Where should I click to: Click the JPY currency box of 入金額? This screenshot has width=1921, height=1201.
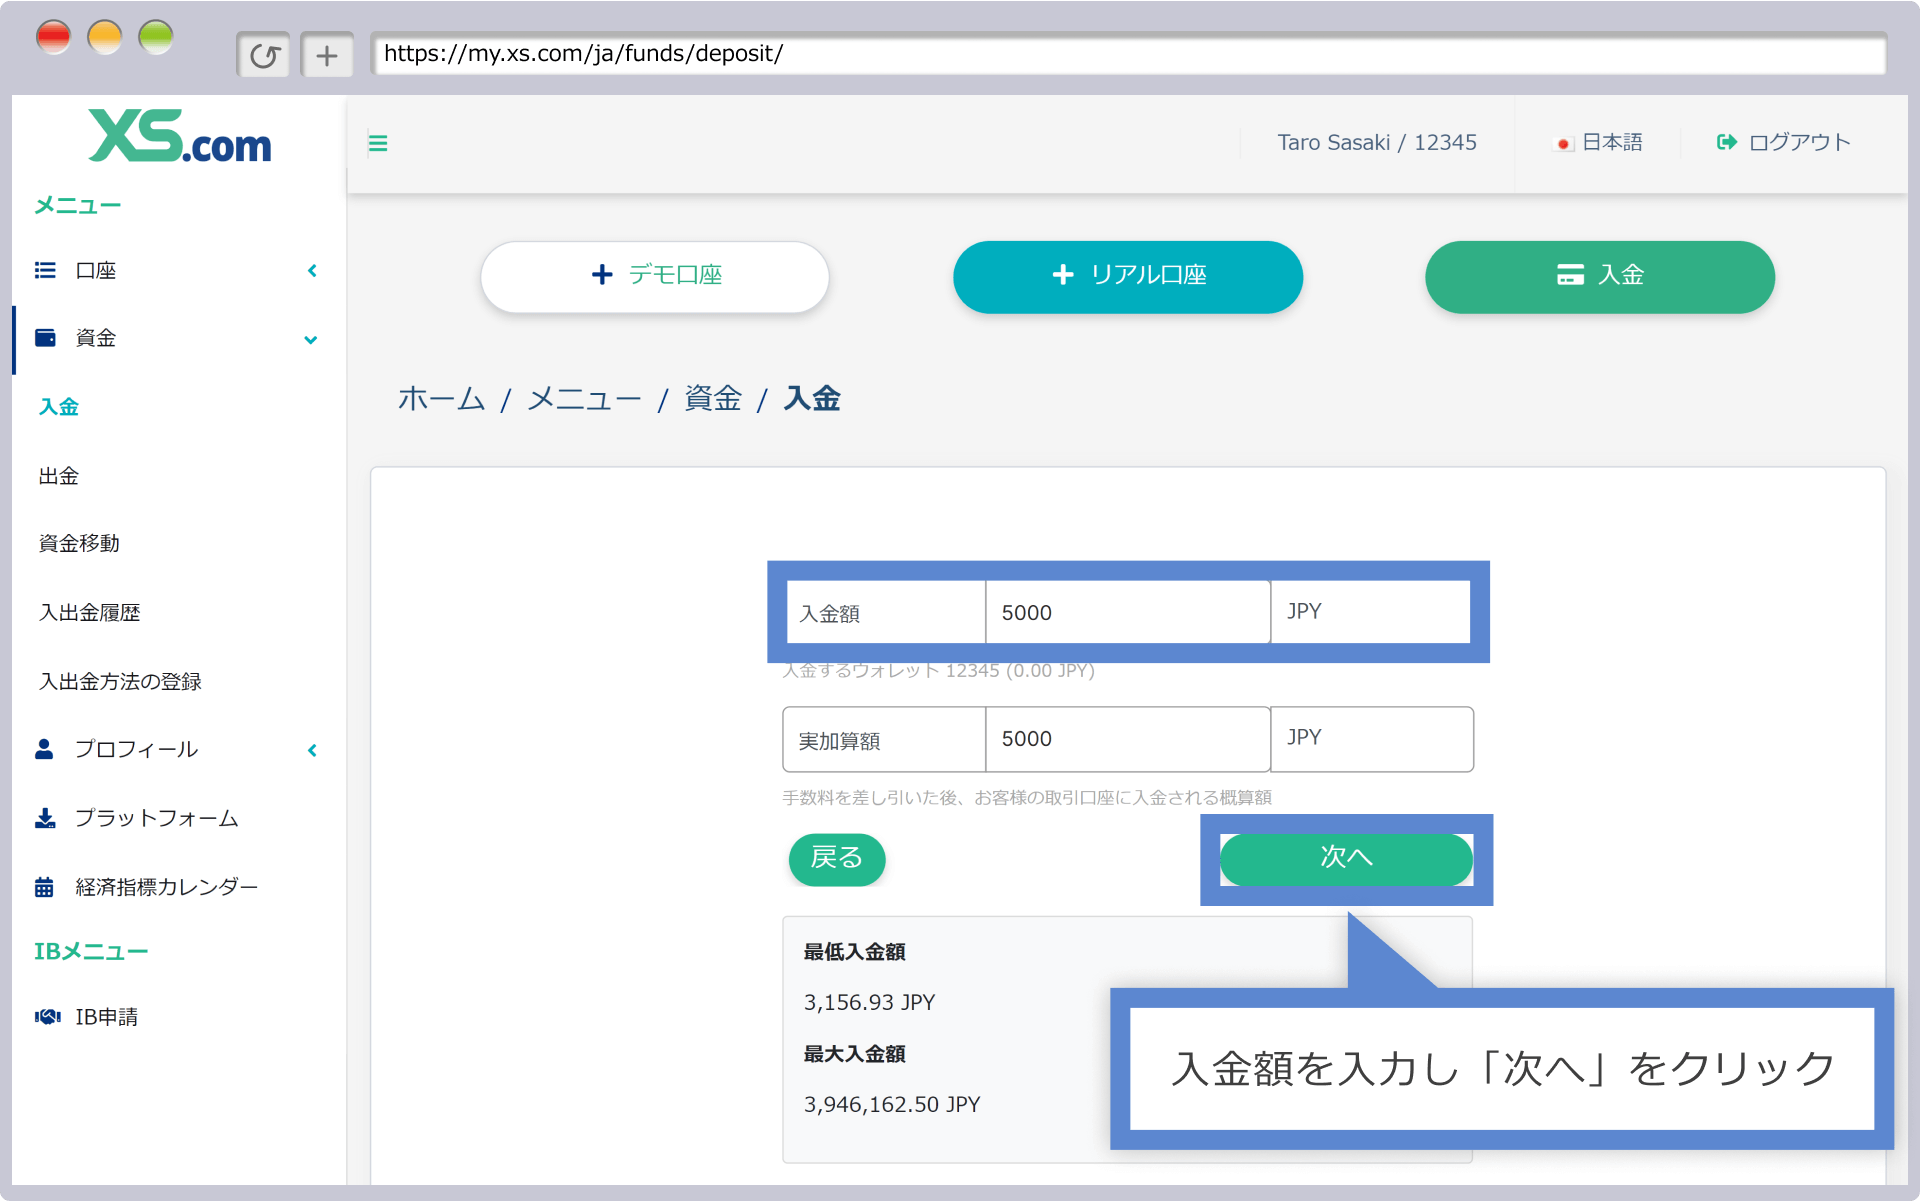point(1371,612)
